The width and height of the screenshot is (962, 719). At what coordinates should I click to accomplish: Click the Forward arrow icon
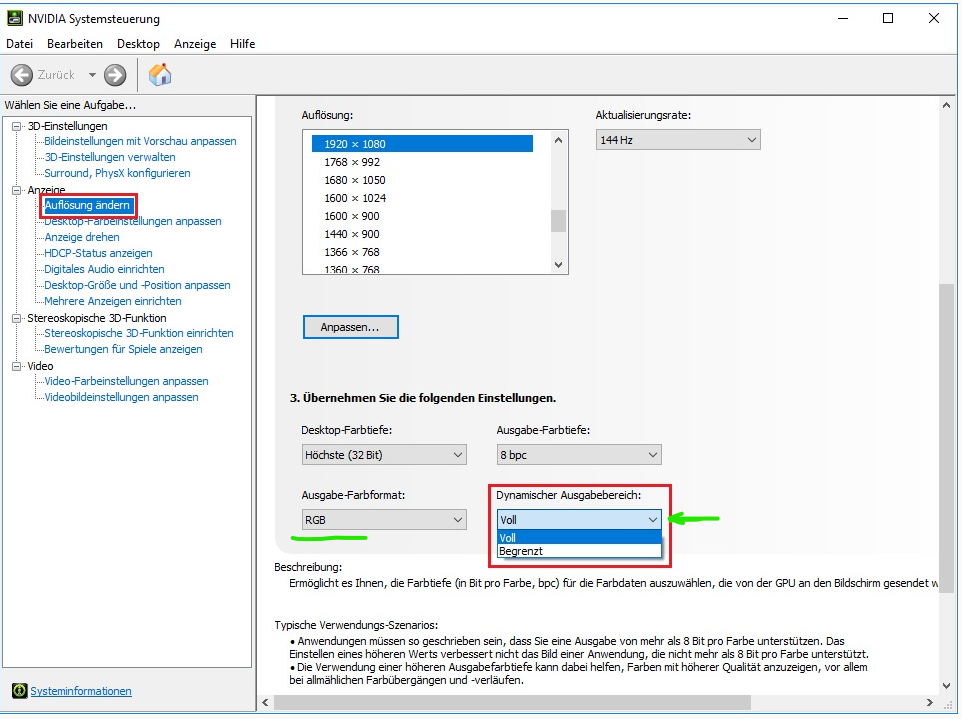tap(115, 75)
